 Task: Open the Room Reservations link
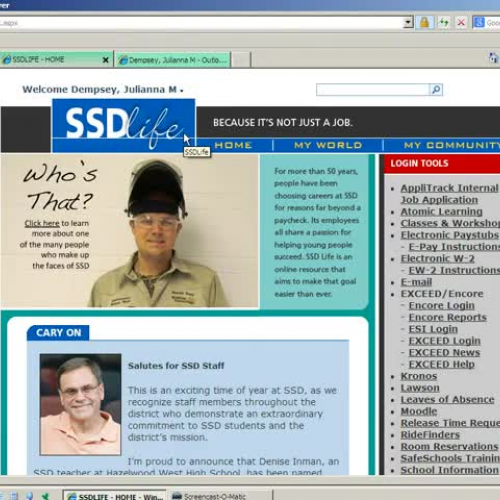coord(449,446)
